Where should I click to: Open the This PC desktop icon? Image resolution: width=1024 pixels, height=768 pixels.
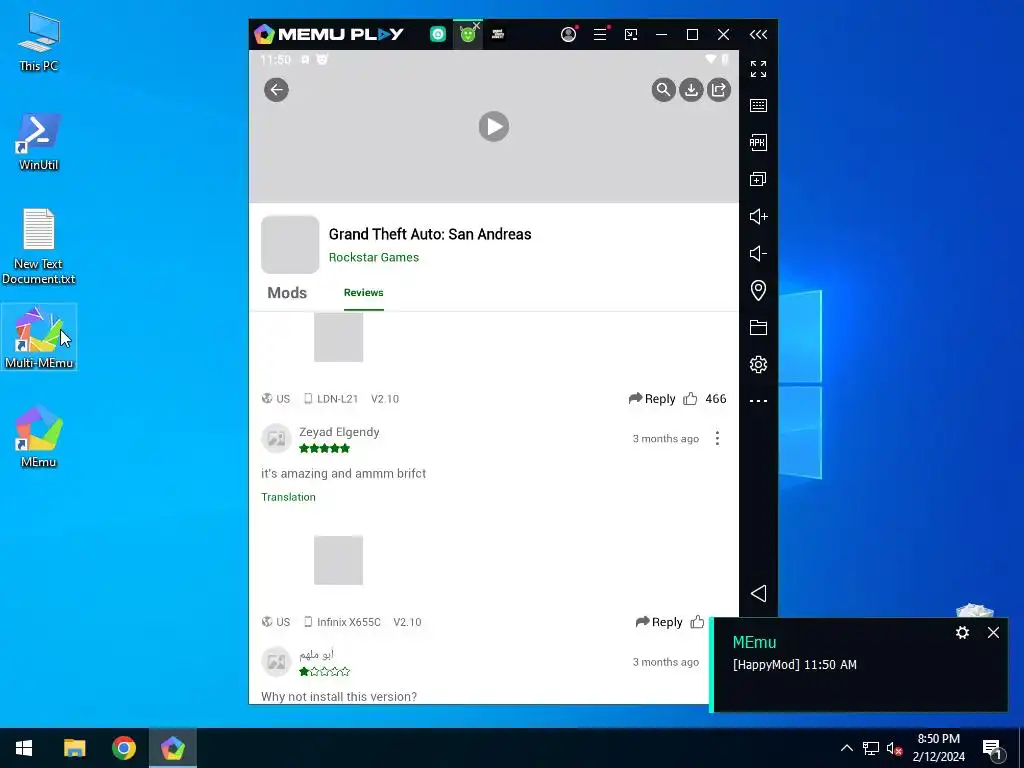click(39, 41)
